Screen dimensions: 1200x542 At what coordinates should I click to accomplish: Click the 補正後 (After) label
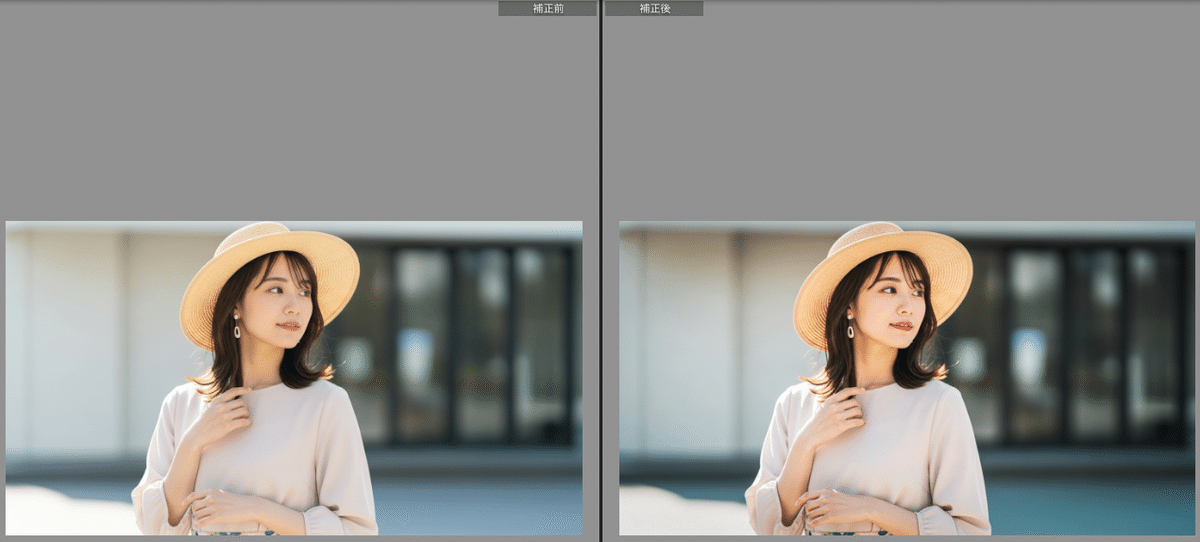(x=654, y=8)
